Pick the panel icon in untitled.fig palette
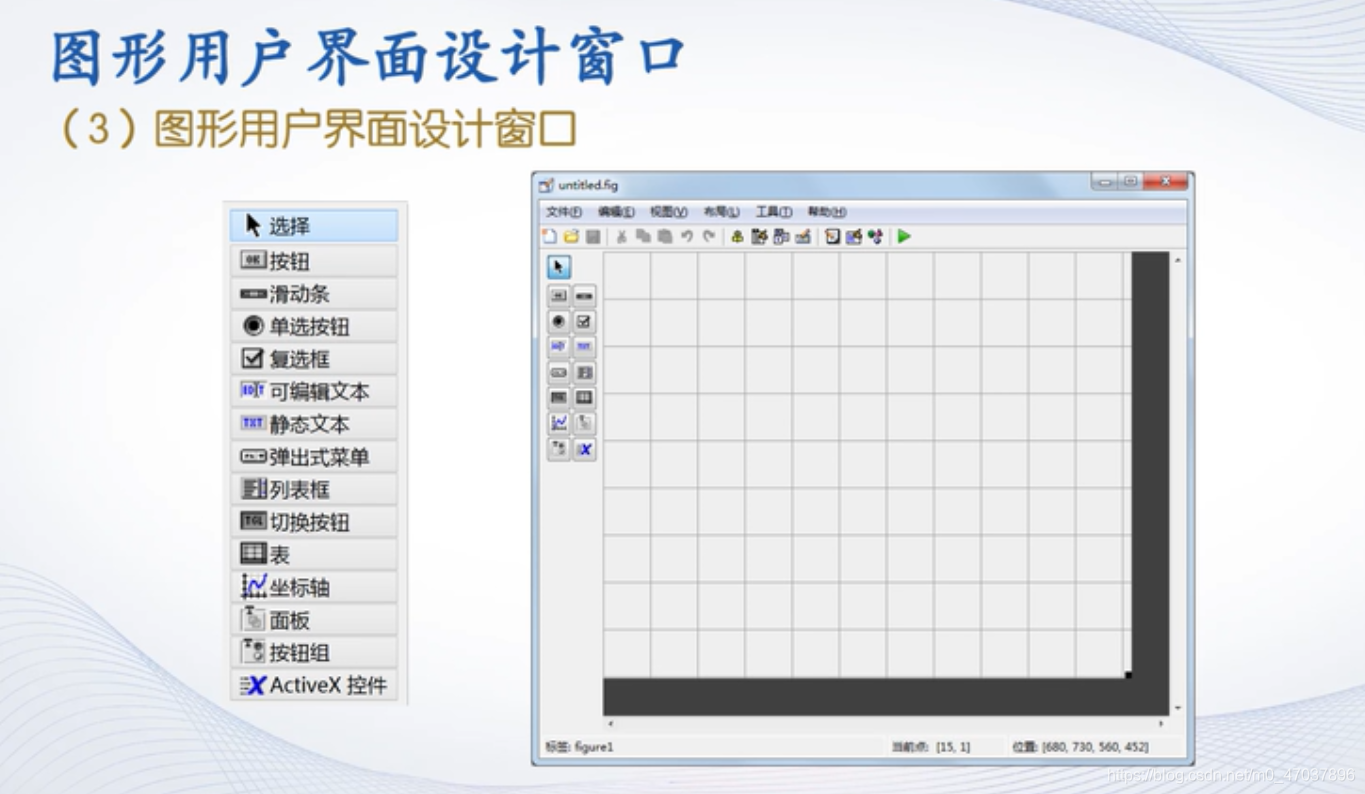Image resolution: width=1365 pixels, height=794 pixels. 584,423
